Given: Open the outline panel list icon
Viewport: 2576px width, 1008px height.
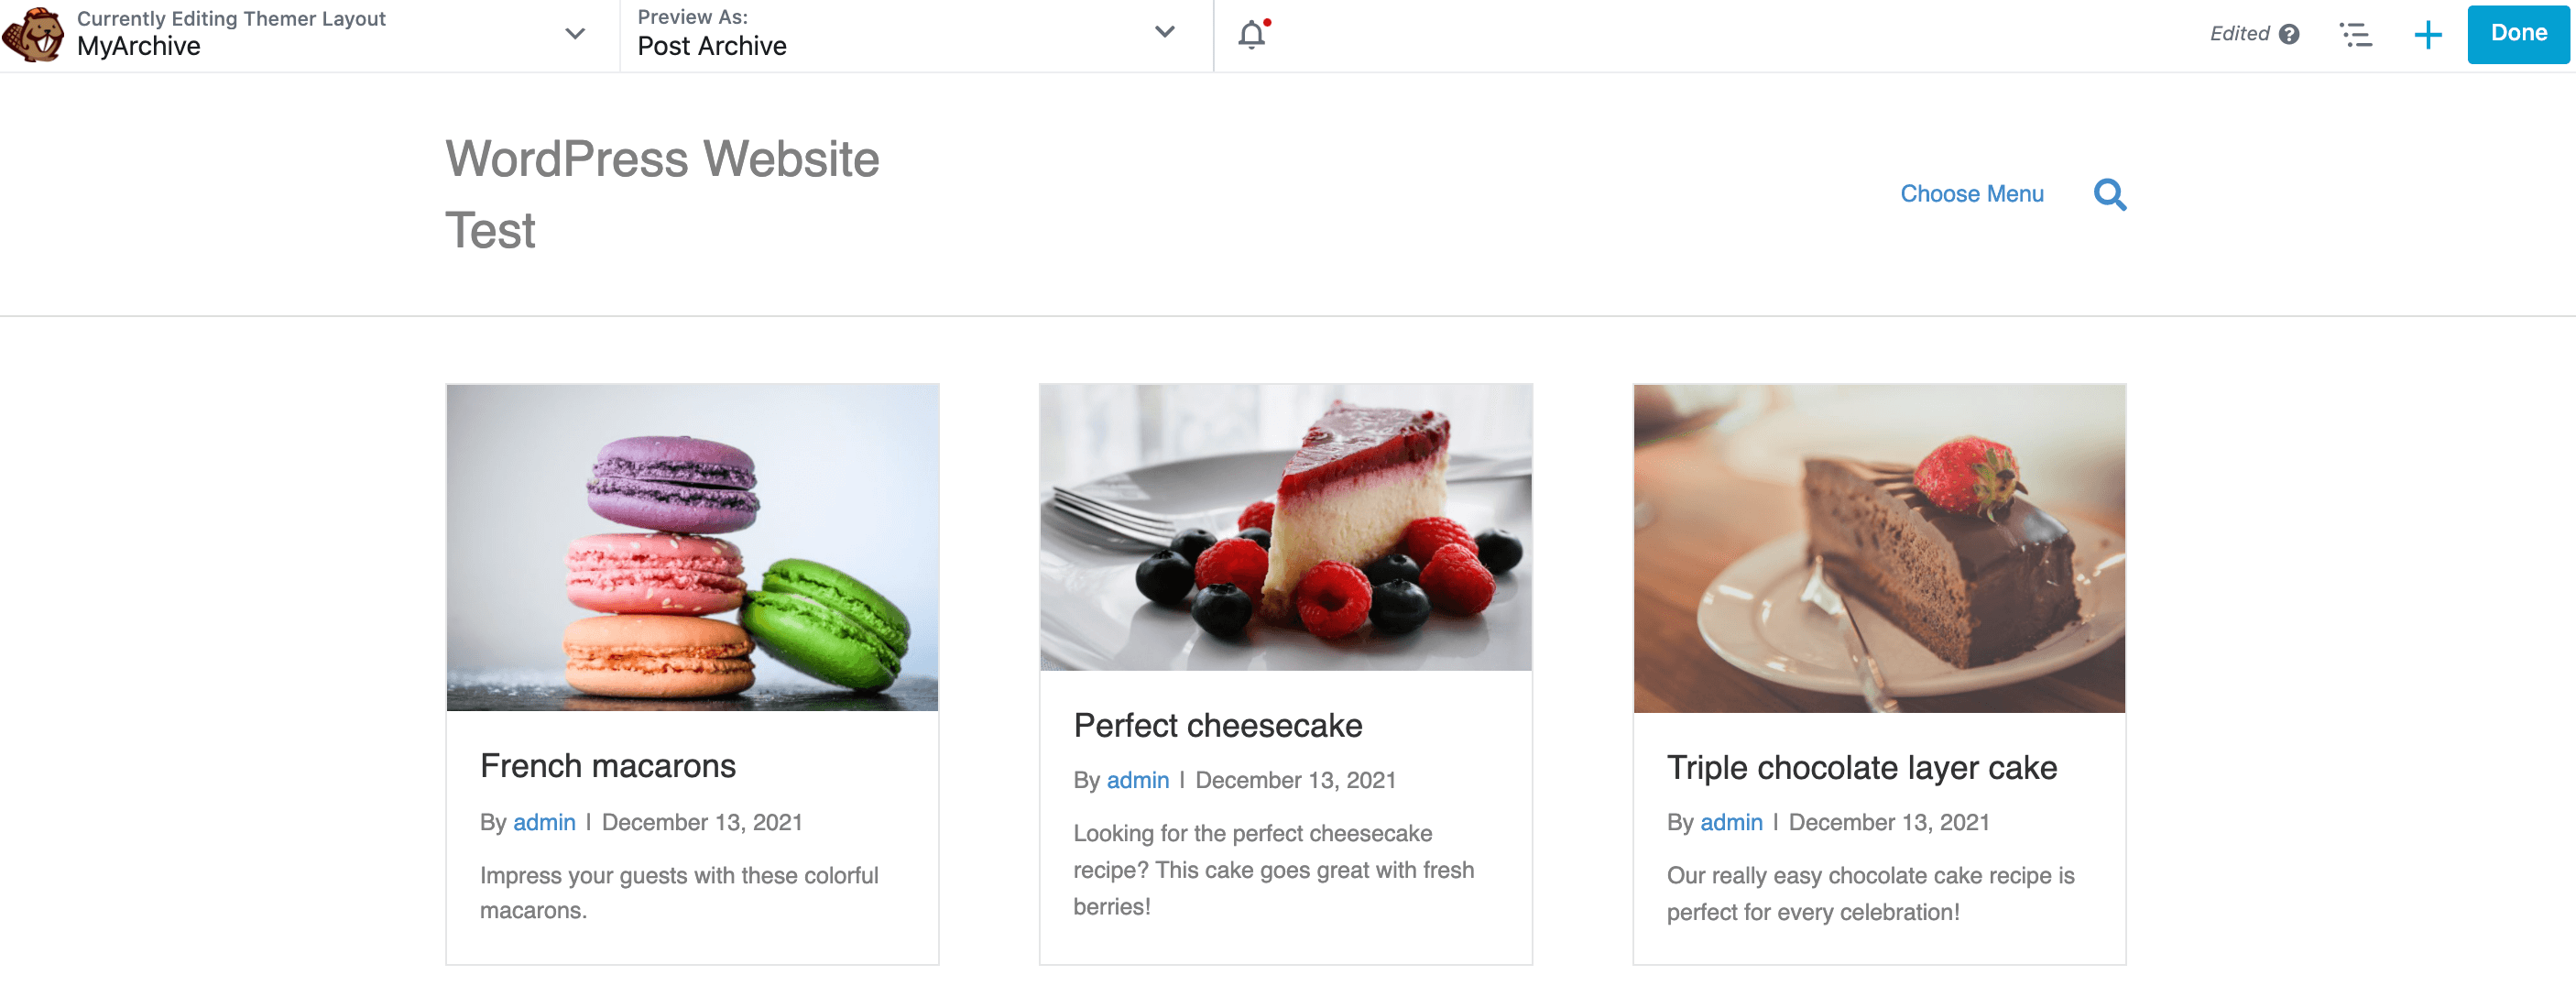Looking at the screenshot, I should click(x=2355, y=35).
